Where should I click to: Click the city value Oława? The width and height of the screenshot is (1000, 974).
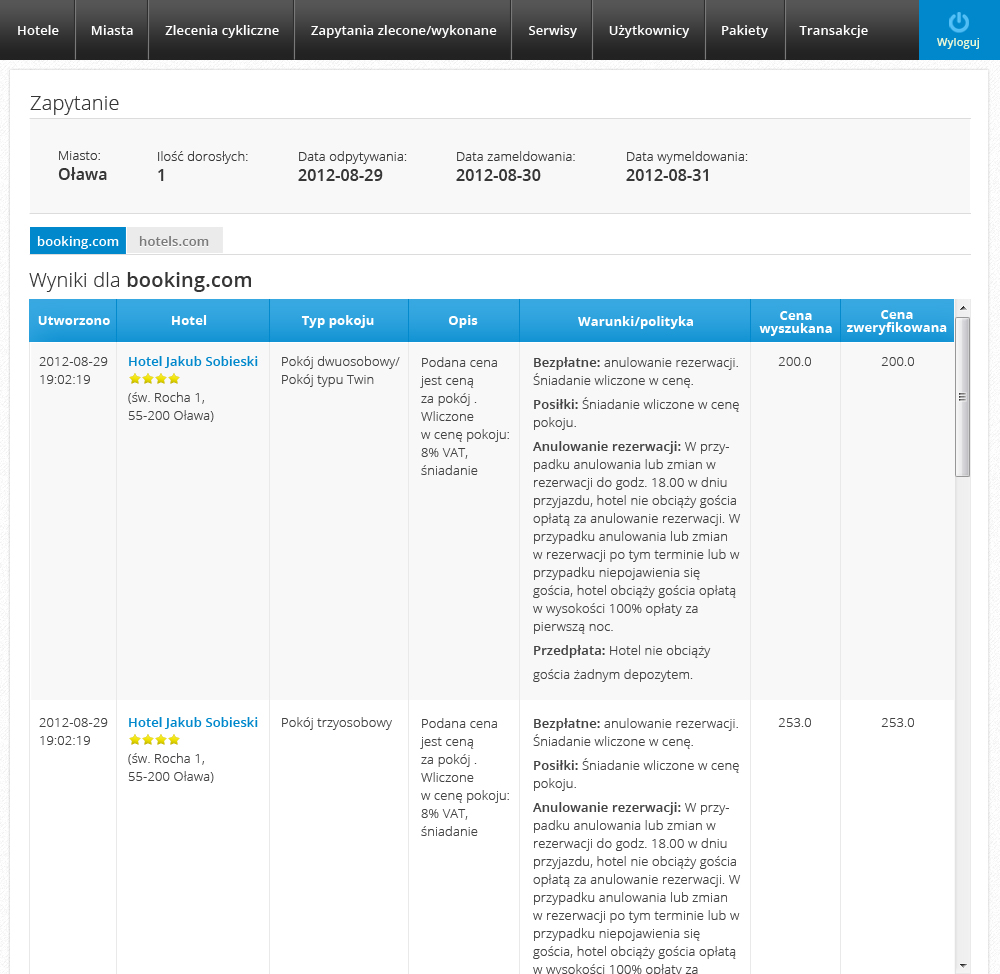tap(82, 174)
